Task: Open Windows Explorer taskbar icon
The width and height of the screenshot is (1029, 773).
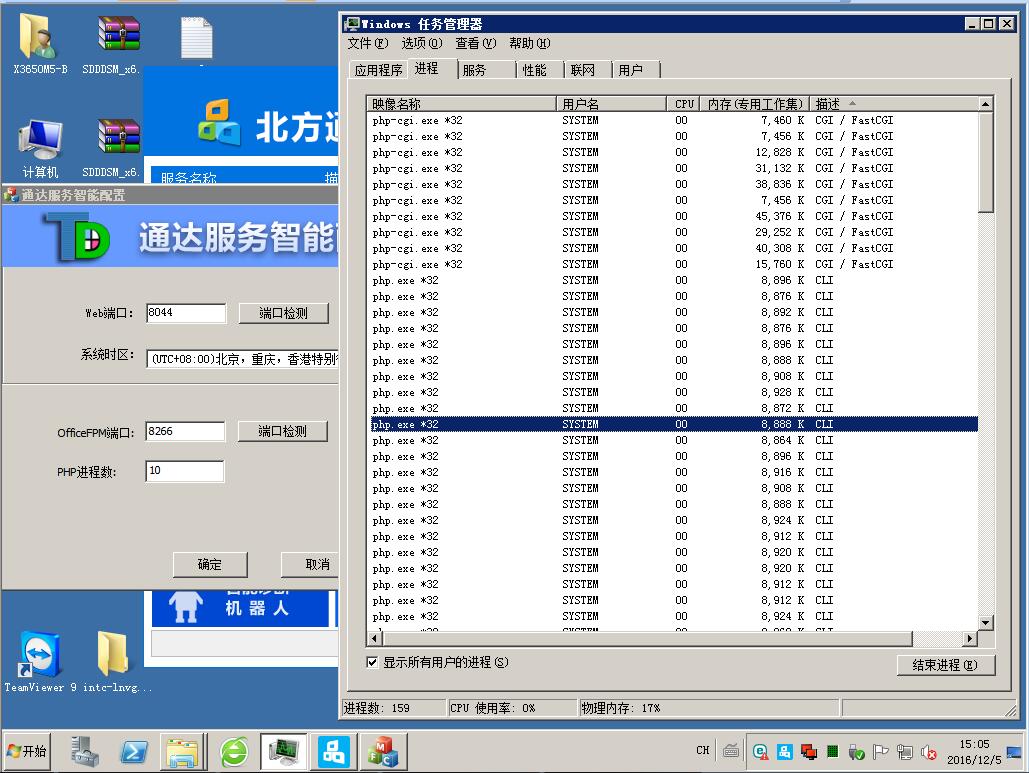Action: pos(184,751)
